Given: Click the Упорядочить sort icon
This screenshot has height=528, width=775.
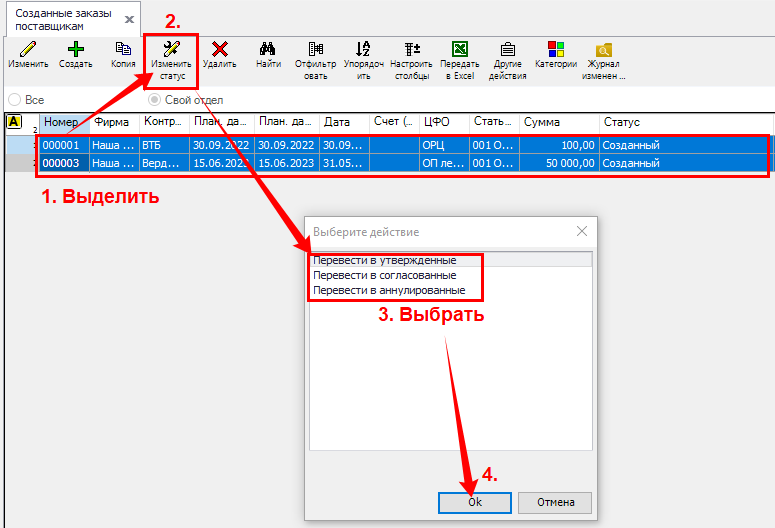Looking at the screenshot, I should [x=363, y=49].
